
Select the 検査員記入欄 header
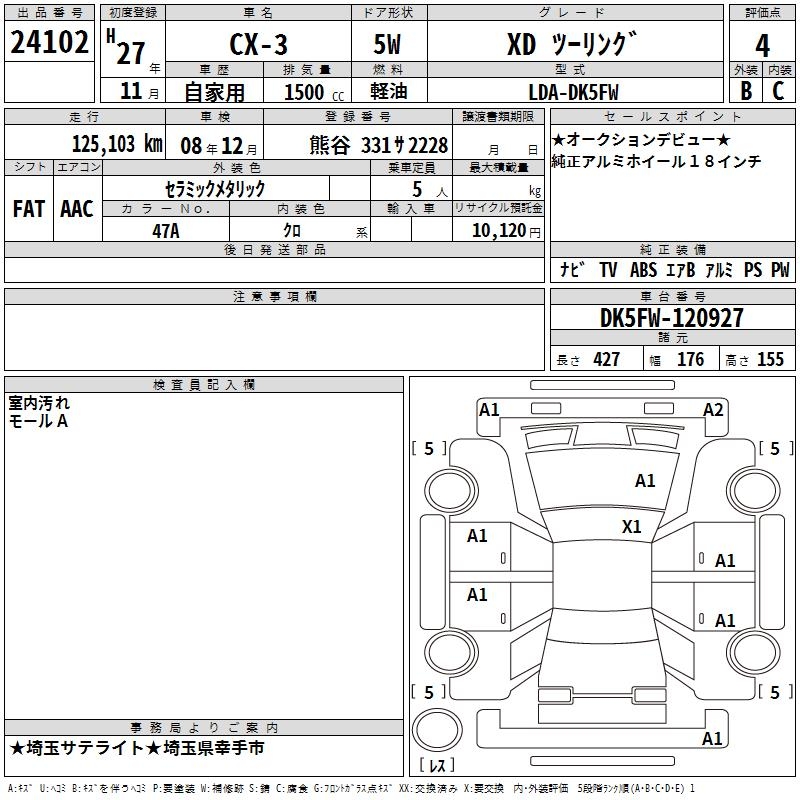pos(204,385)
